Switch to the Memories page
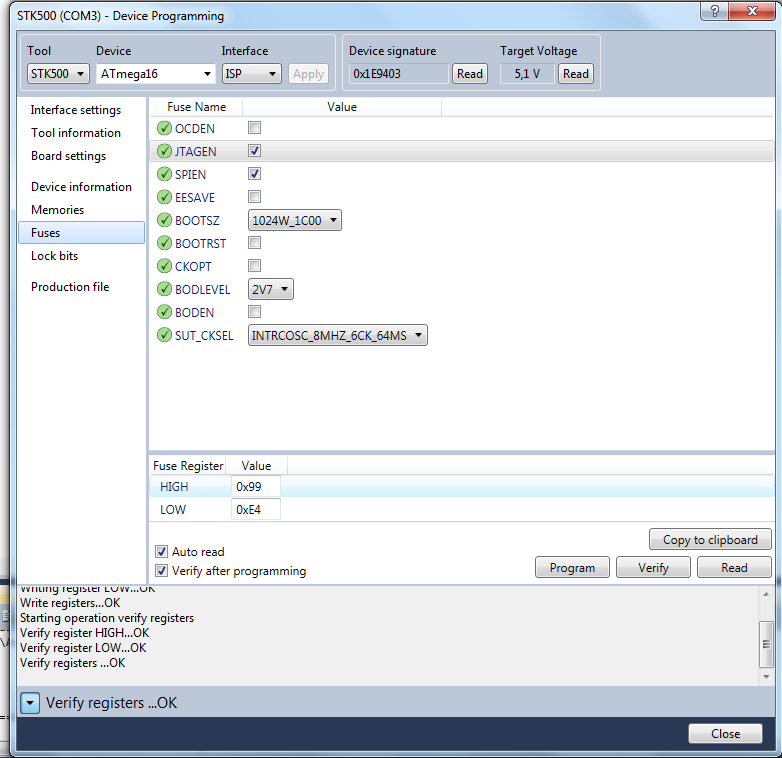The height and width of the screenshot is (758, 782). pos(57,210)
